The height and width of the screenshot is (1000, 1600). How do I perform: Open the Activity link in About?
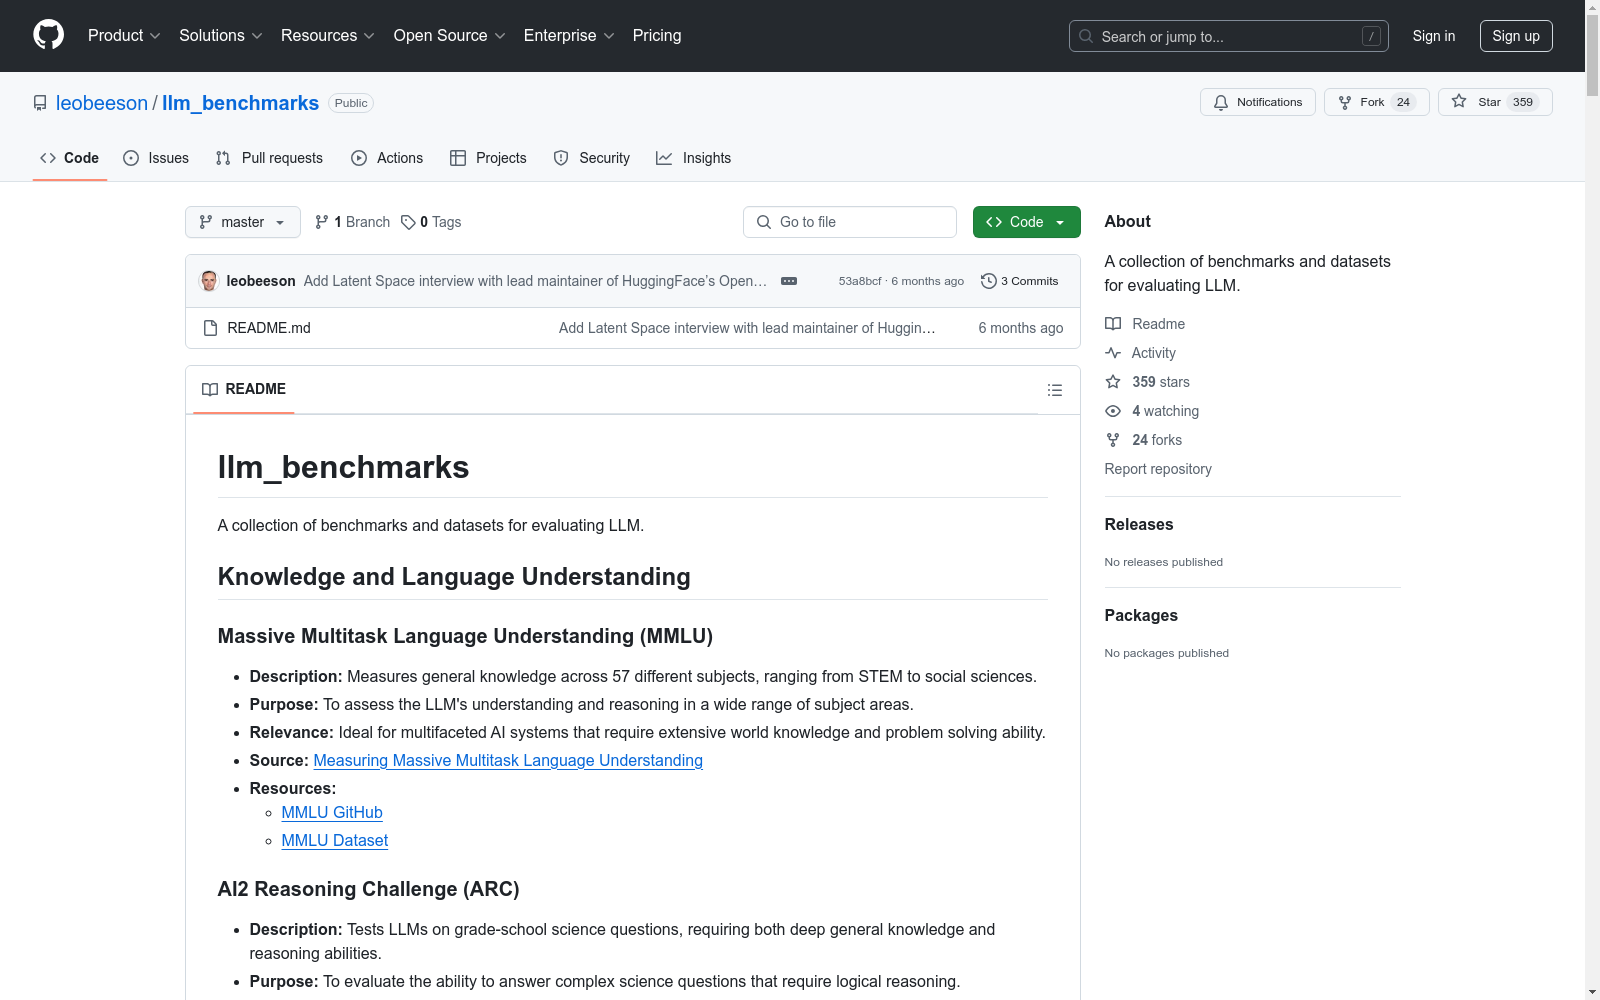[1140, 353]
